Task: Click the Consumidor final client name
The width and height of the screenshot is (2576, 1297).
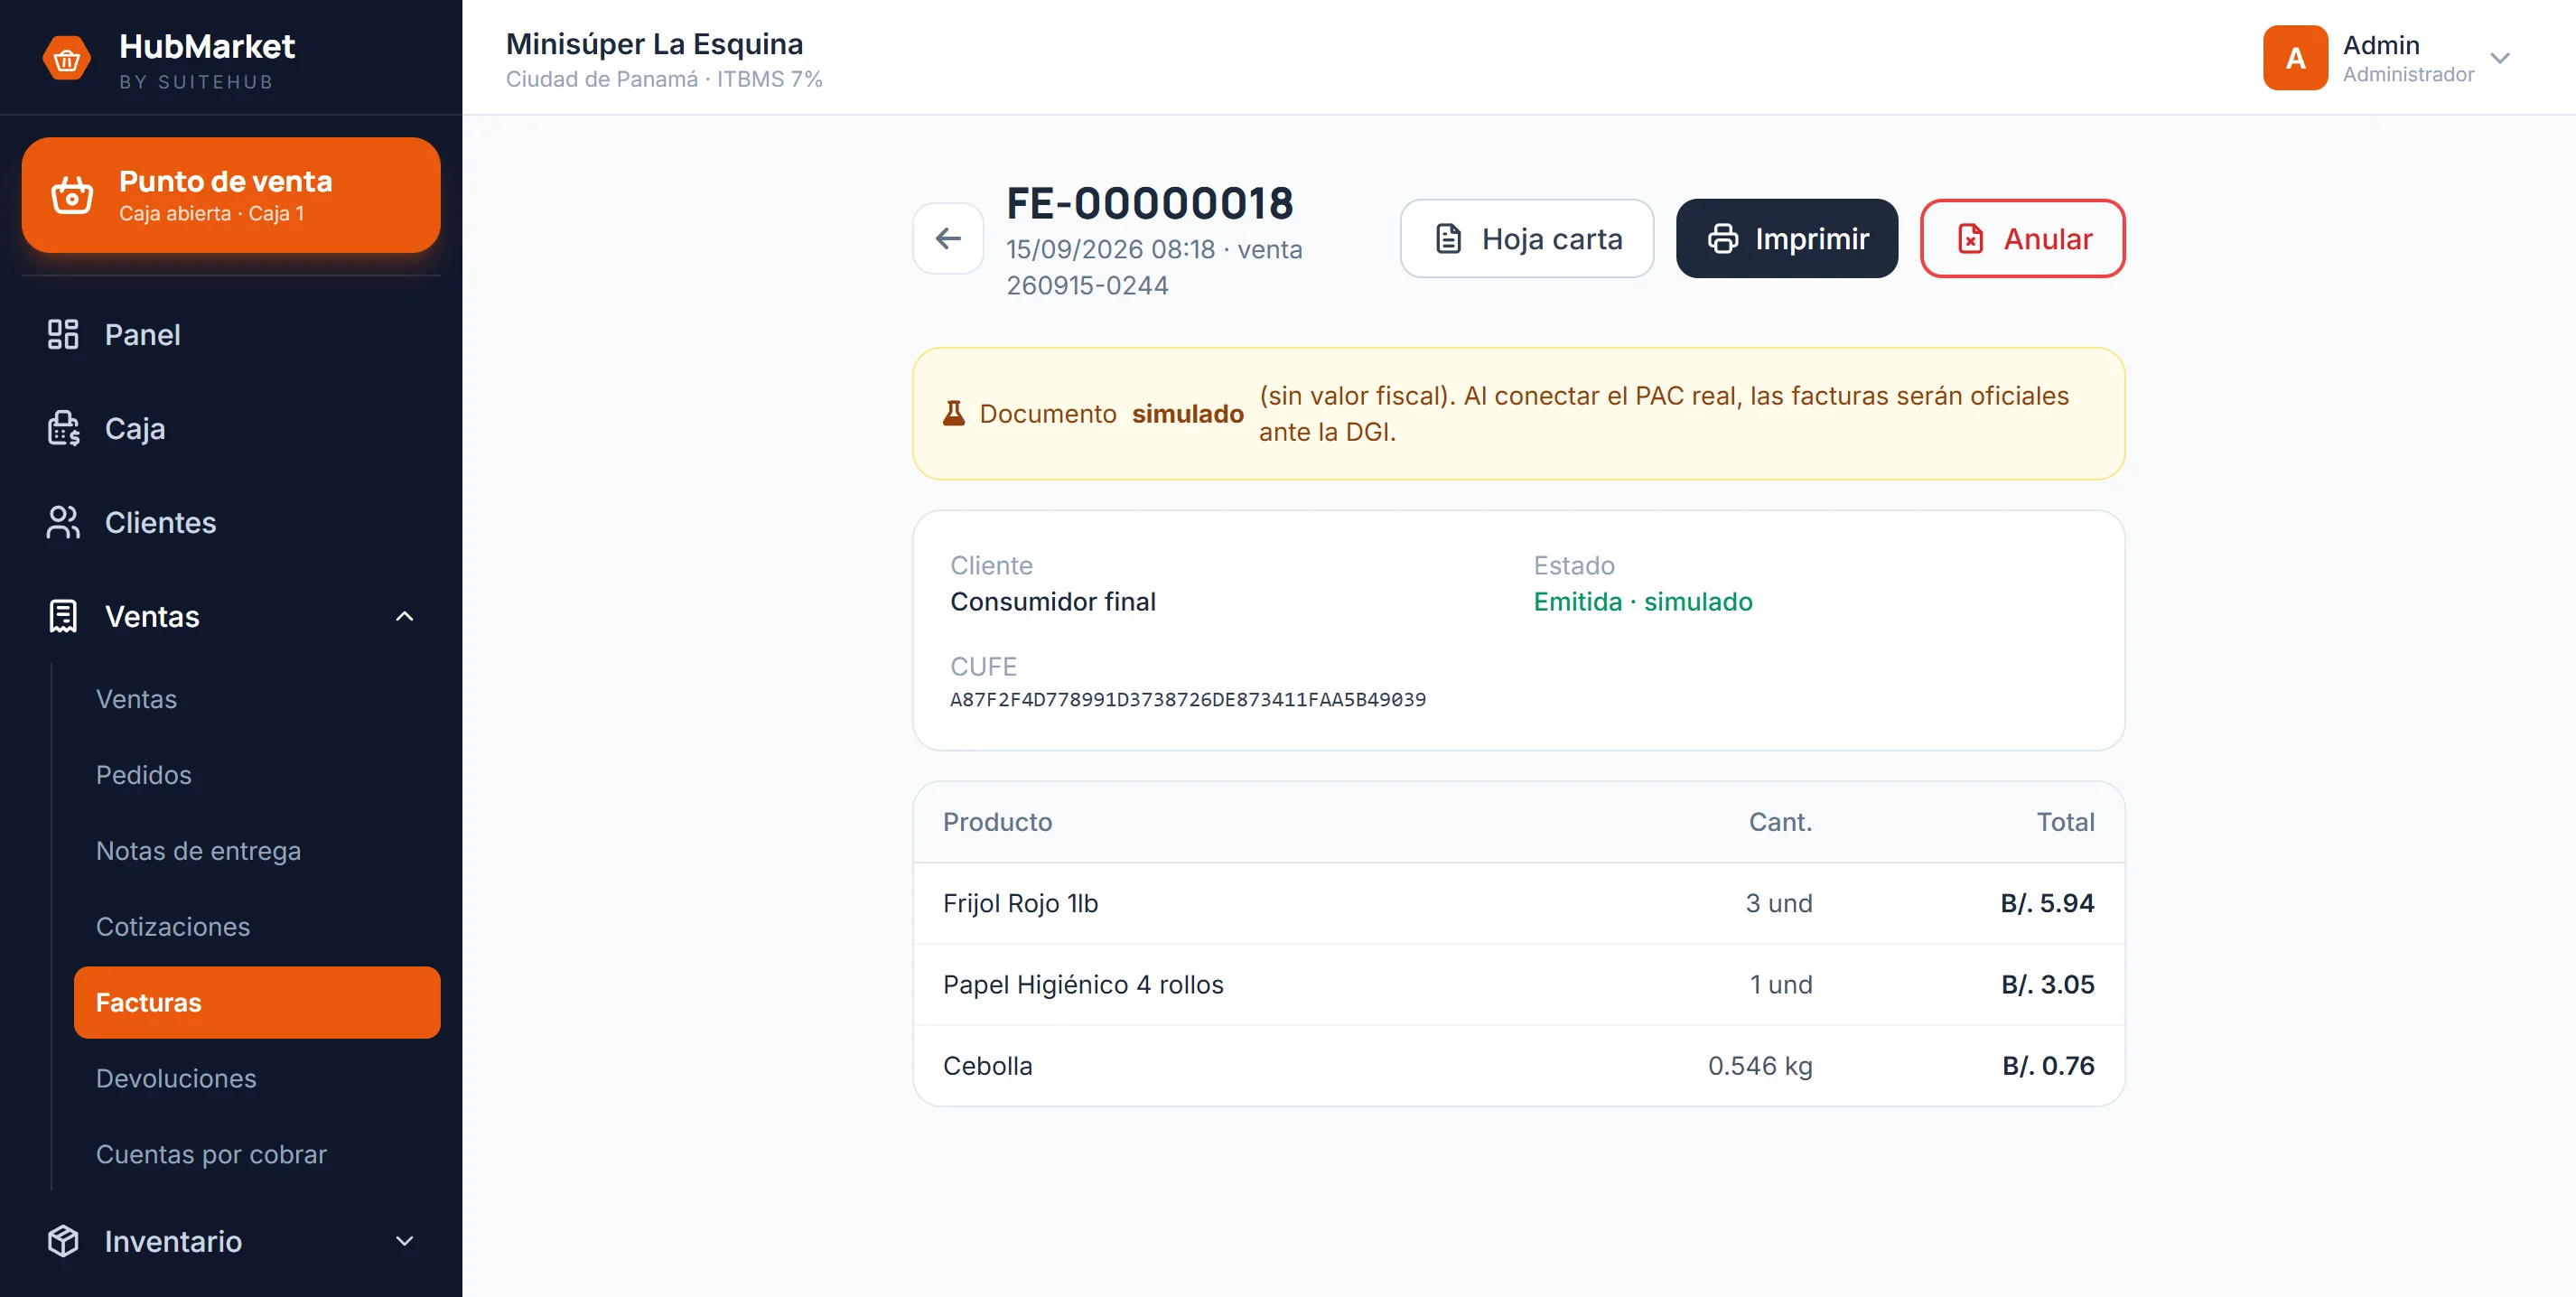Action: coord(1052,601)
